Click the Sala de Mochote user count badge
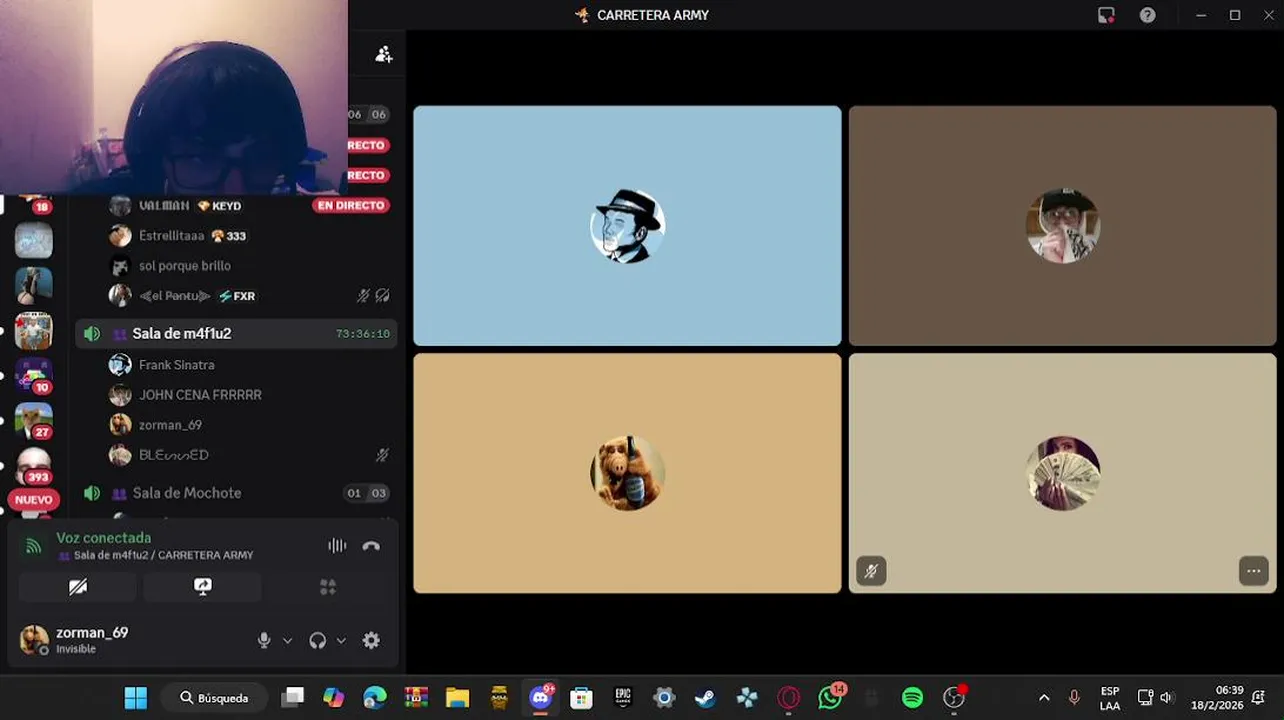The image size is (1284, 720). pos(366,493)
